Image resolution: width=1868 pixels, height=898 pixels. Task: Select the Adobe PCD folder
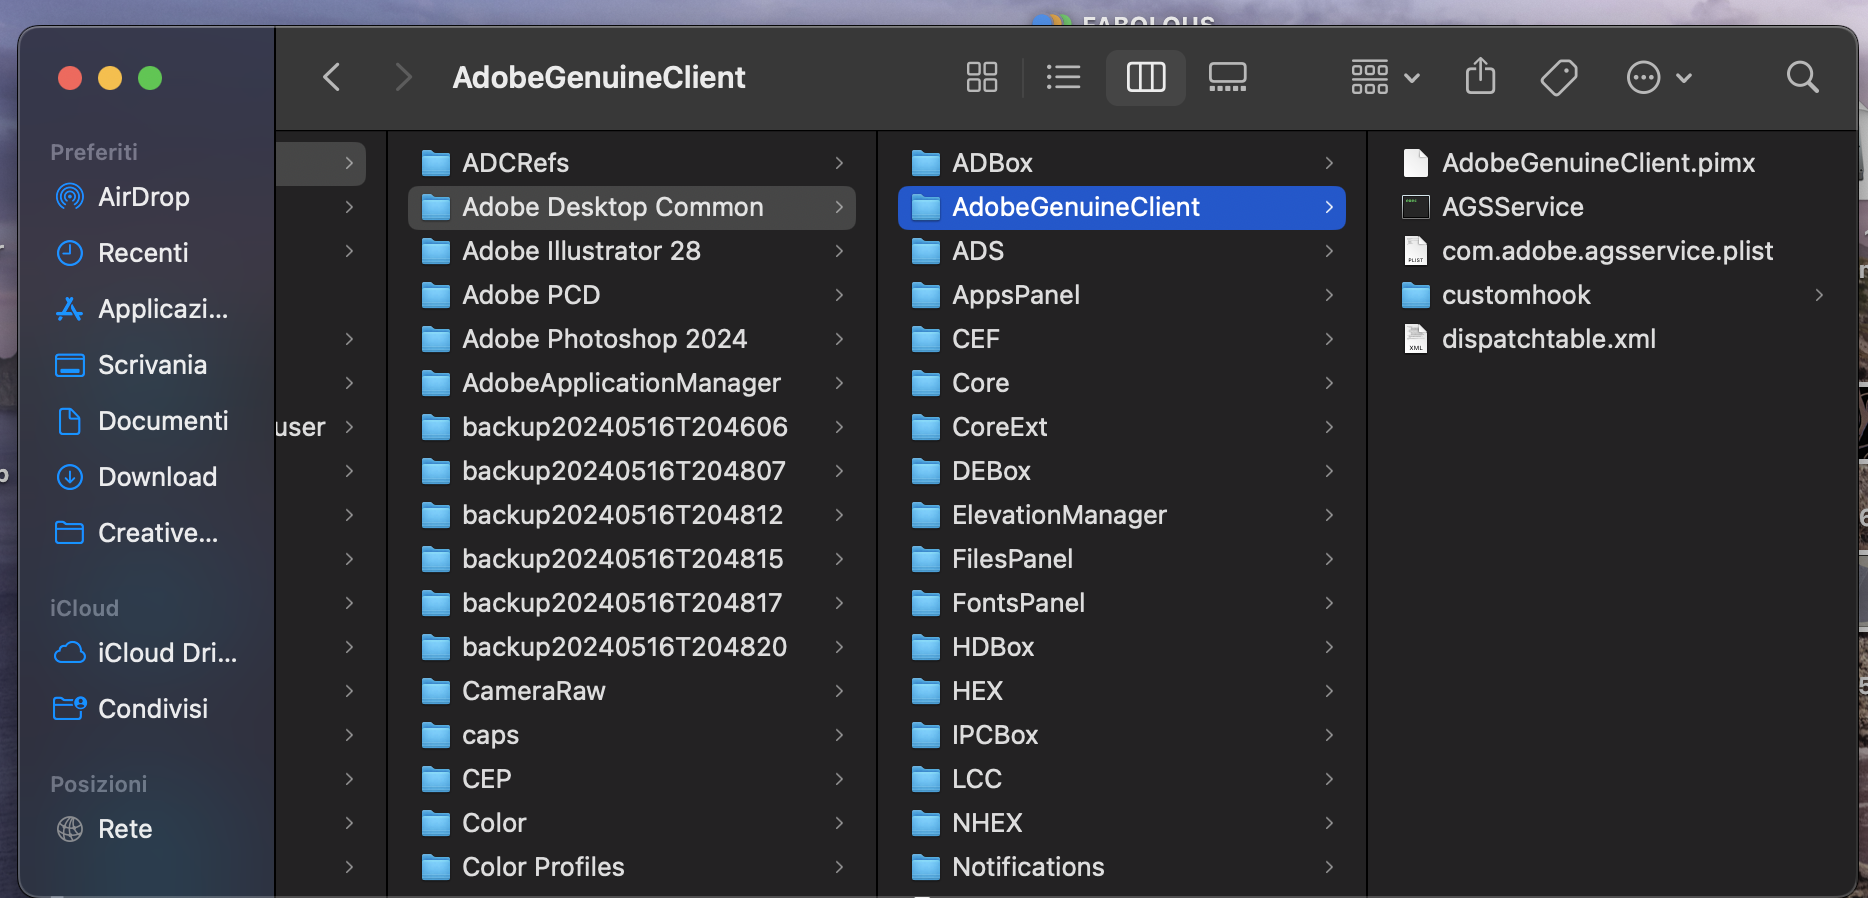[632, 295]
